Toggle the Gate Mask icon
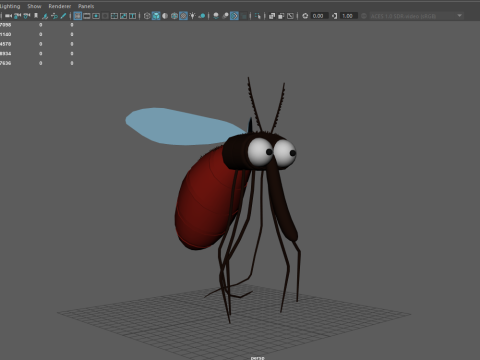The width and height of the screenshot is (480, 360). point(105,16)
